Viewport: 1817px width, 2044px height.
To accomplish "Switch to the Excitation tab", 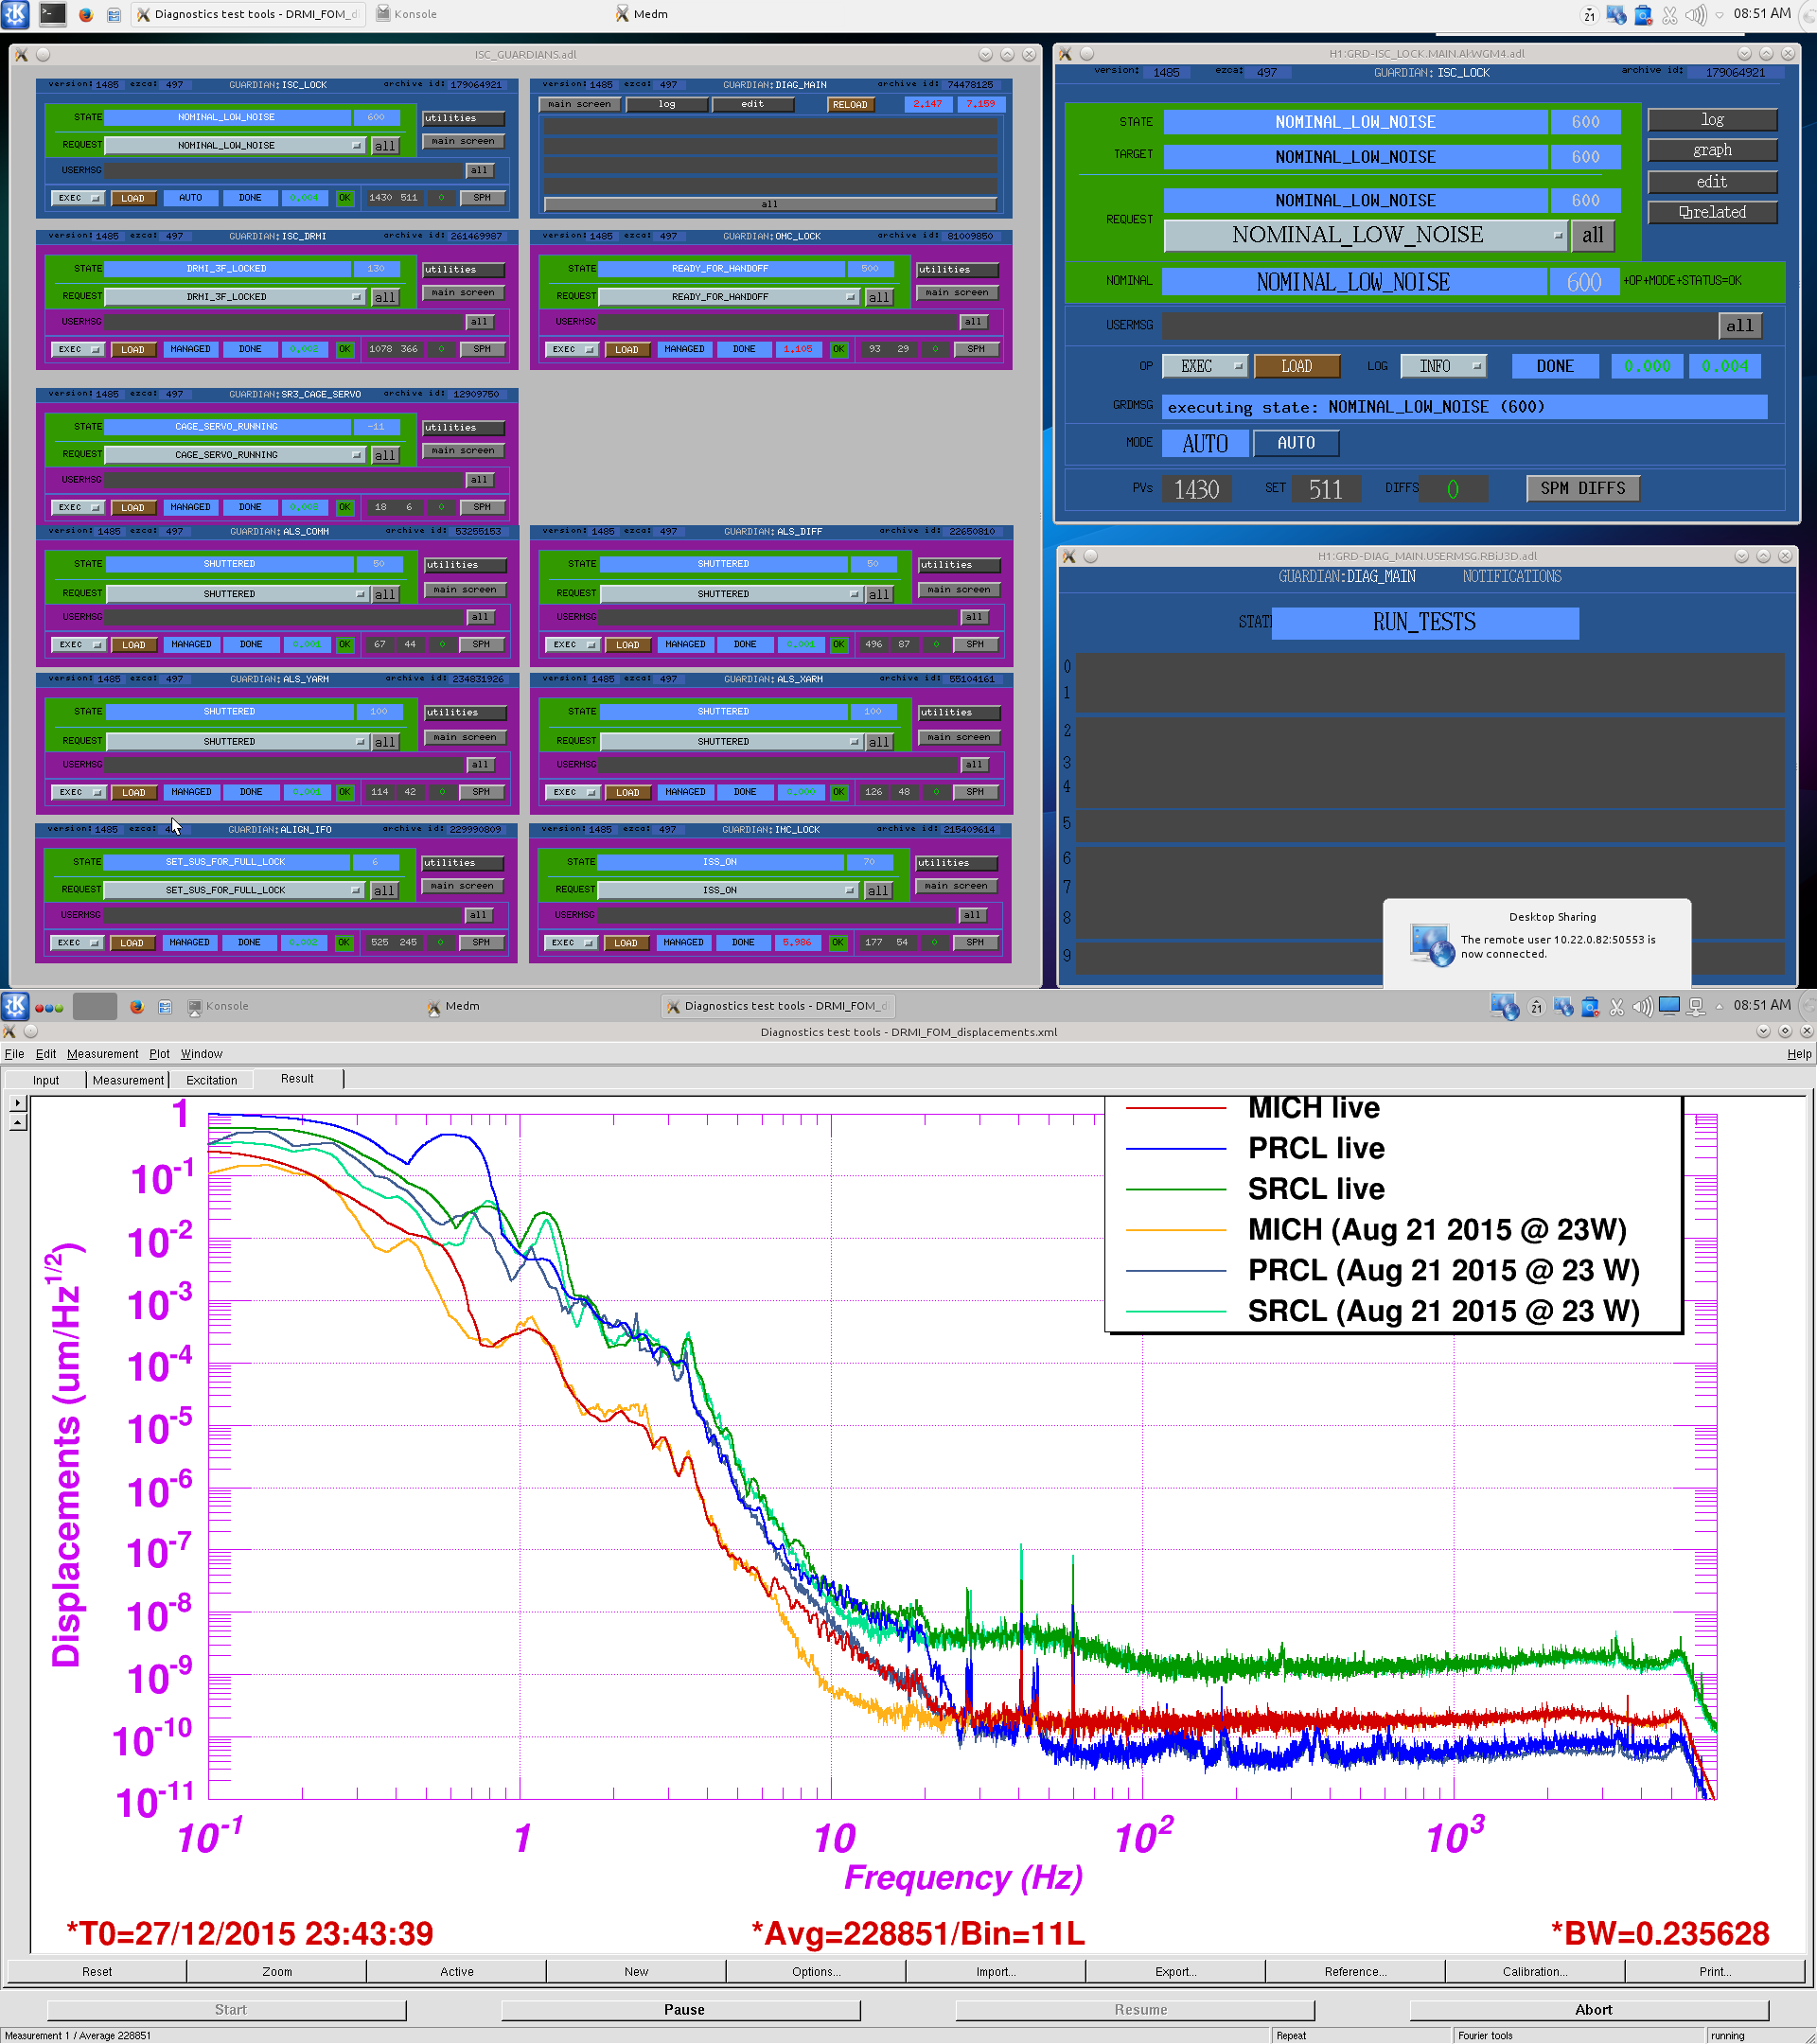I will 212,1080.
